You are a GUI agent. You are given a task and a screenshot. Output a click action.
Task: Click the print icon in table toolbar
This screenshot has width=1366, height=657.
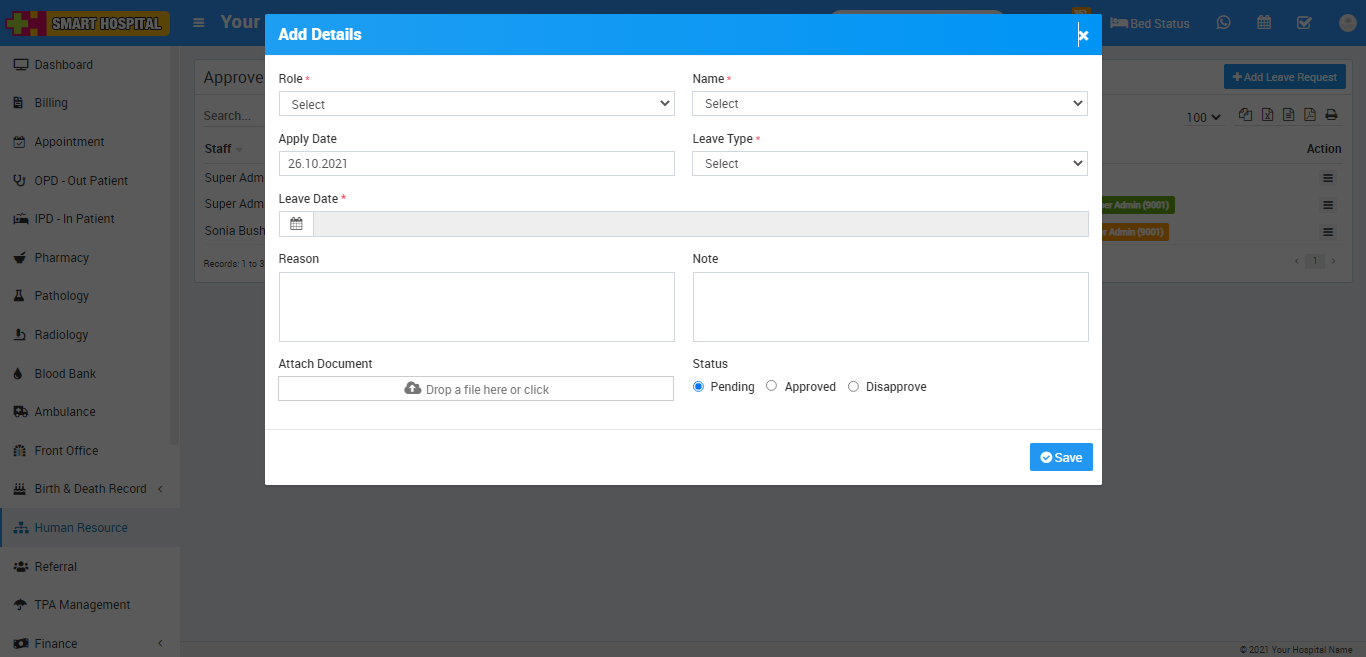(x=1331, y=115)
